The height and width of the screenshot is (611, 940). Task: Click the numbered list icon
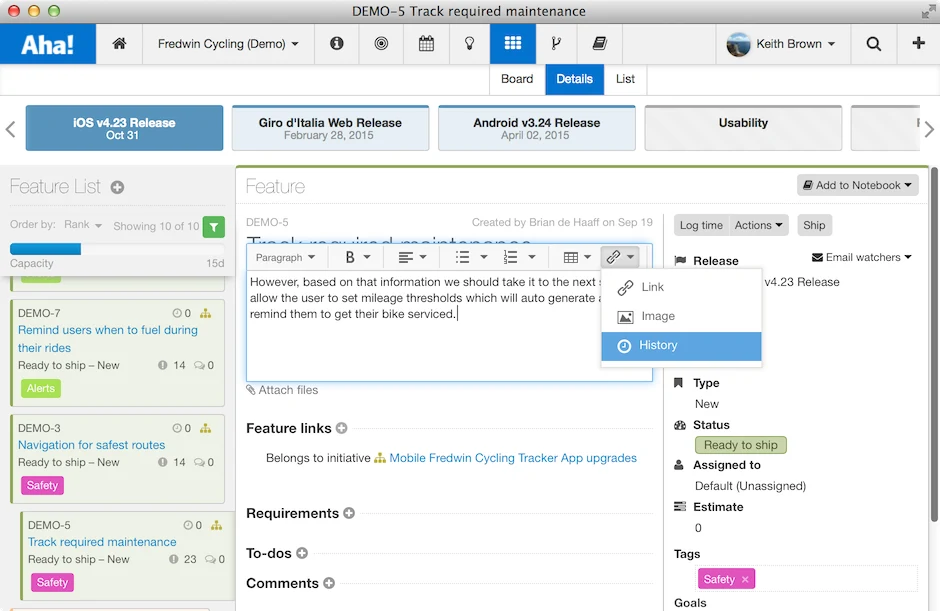510,257
